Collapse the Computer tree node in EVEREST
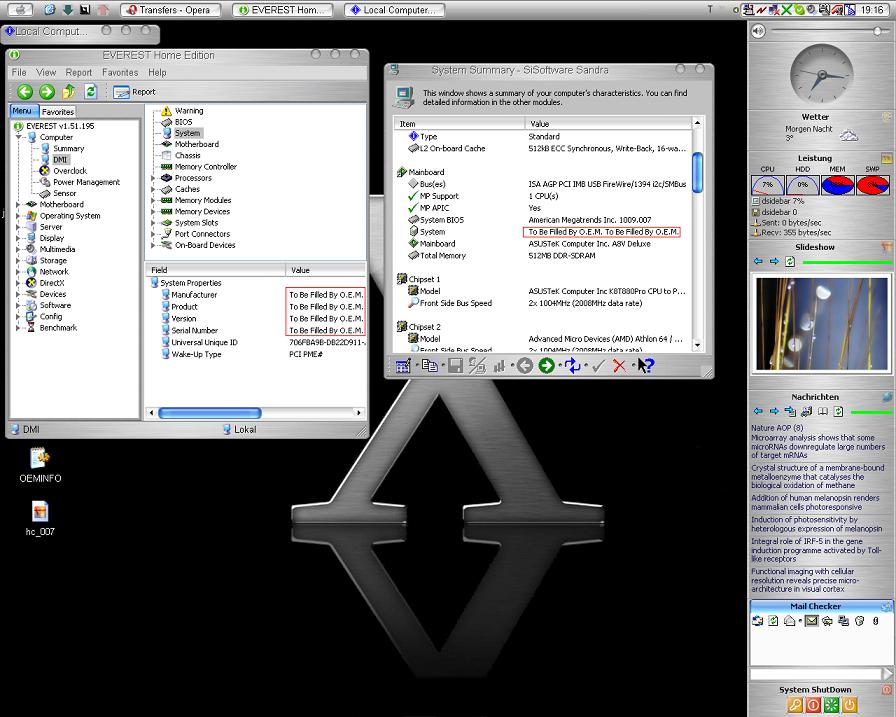Image resolution: width=896 pixels, height=717 pixels. (19, 138)
